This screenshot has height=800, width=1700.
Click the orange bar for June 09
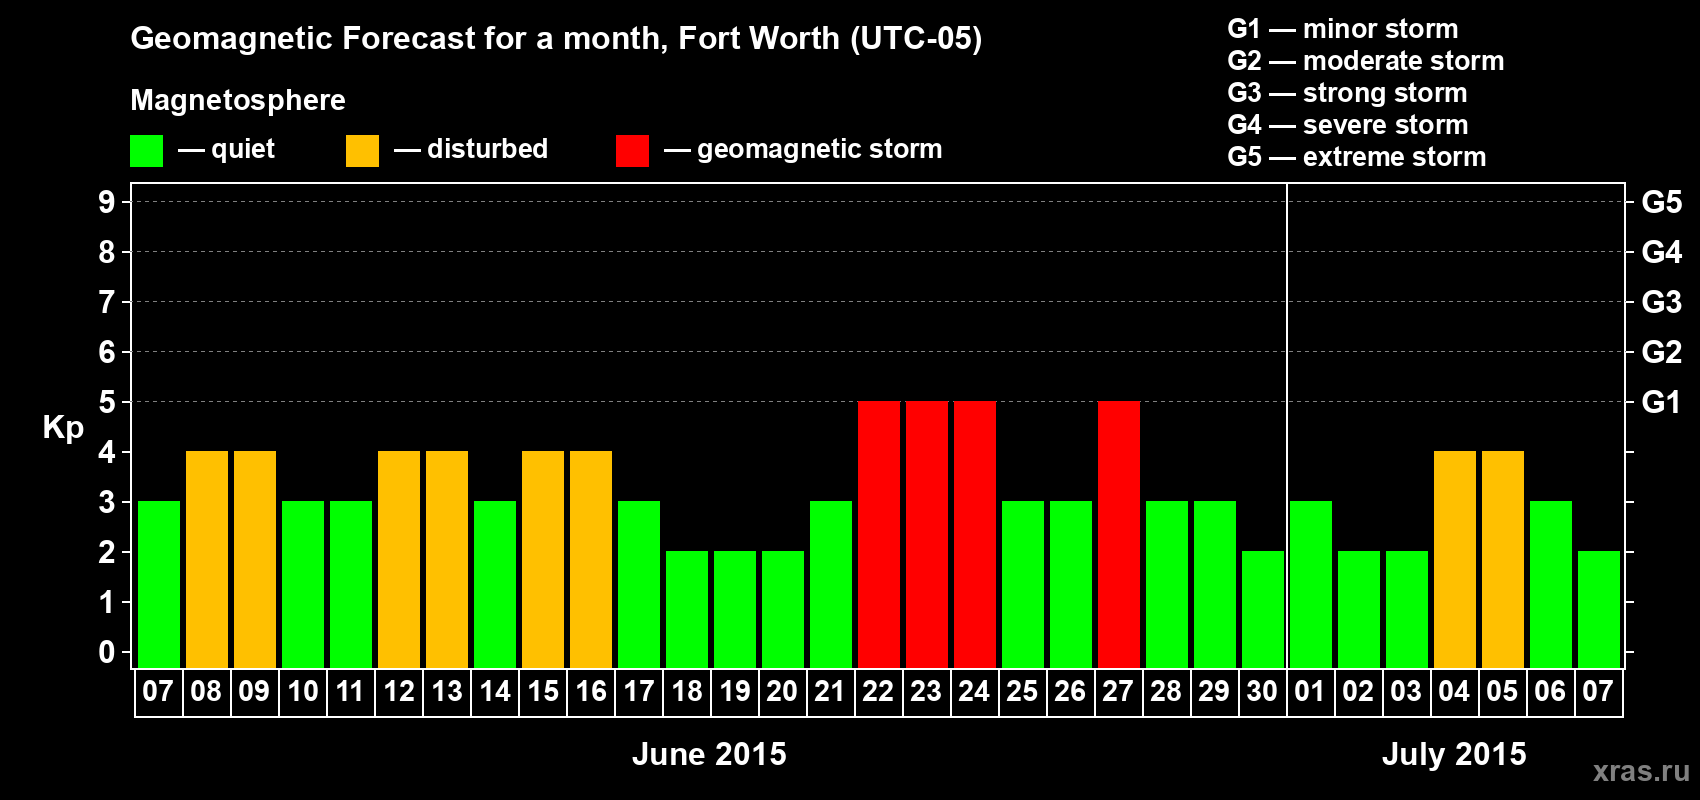pos(255,560)
